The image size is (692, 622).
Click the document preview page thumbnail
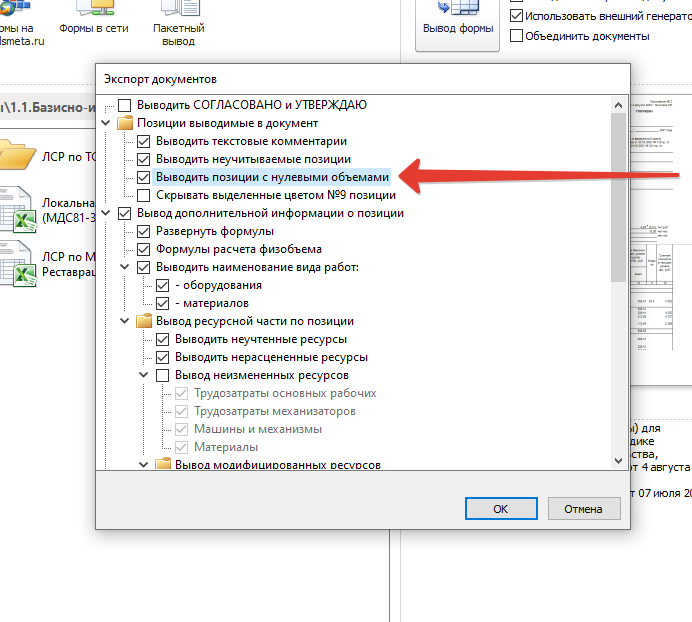tap(660, 240)
